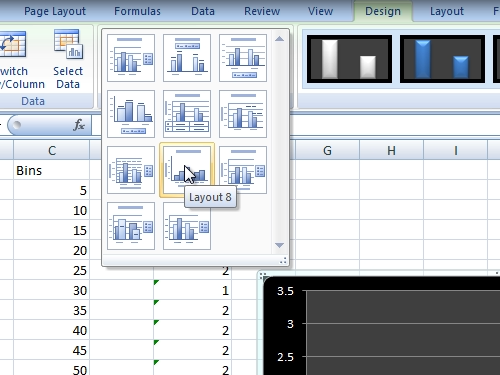Apply chart Layout 9 thumbnail
The height and width of the screenshot is (375, 500).
[x=243, y=170]
